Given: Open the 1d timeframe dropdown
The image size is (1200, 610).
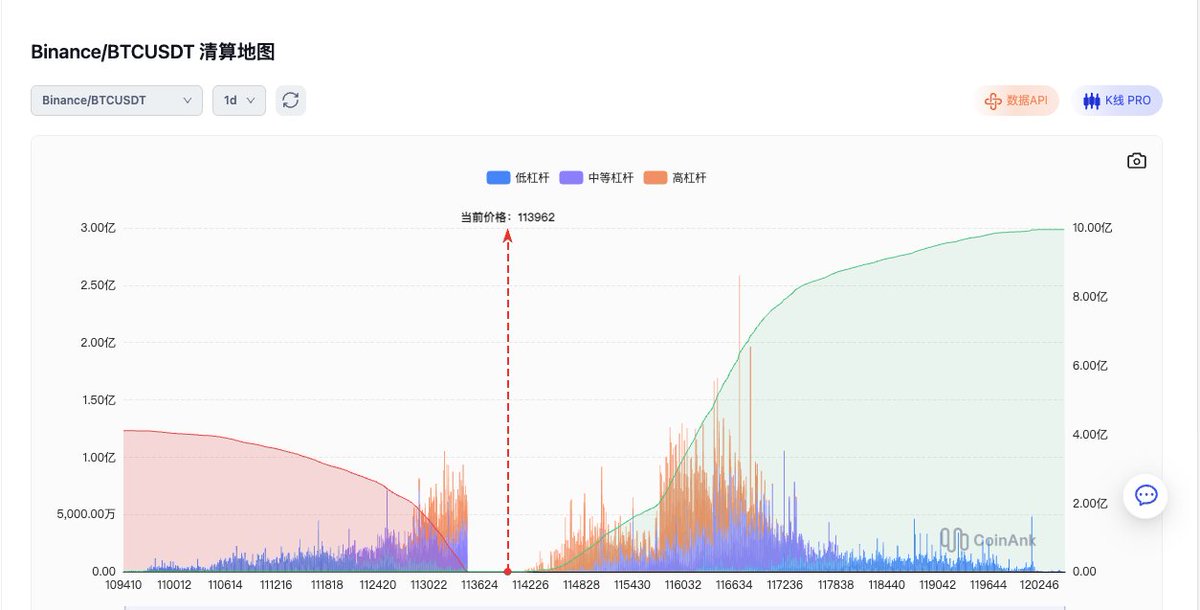Looking at the screenshot, I should (238, 100).
